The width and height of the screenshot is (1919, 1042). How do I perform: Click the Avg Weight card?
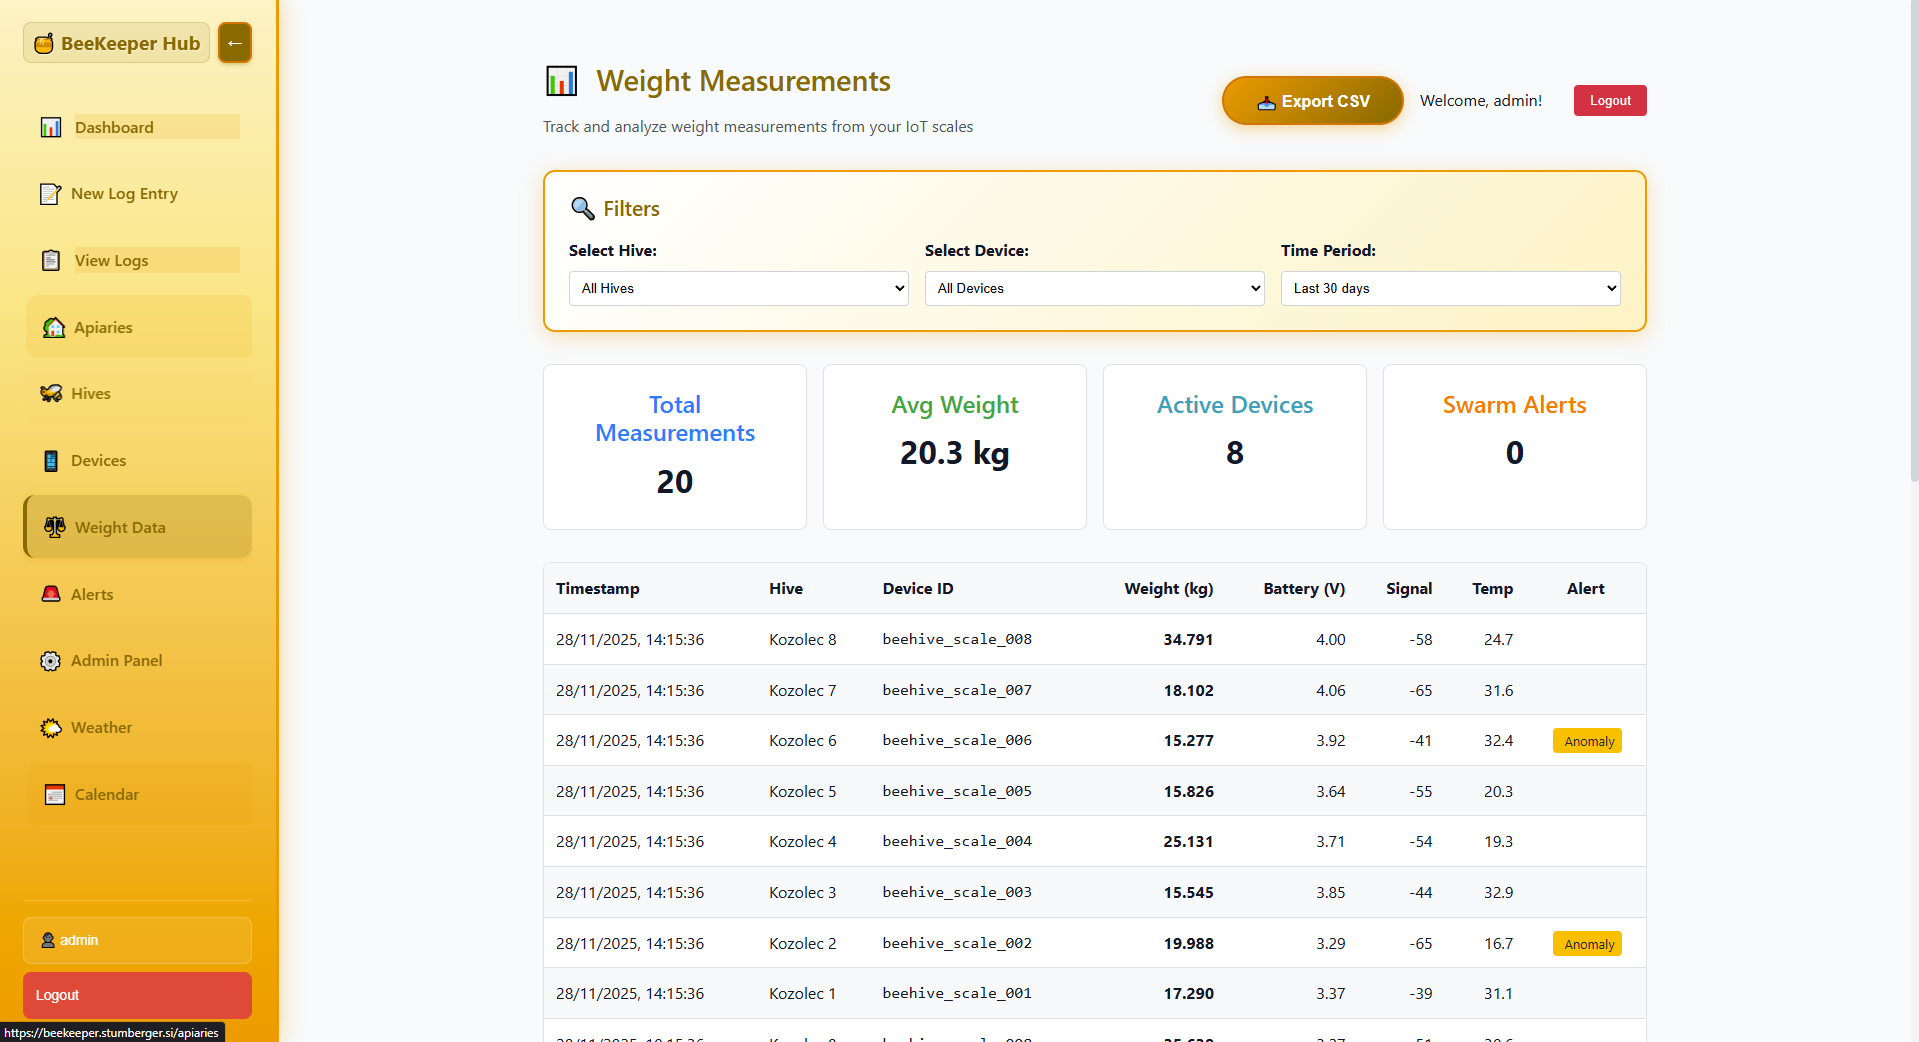click(x=955, y=447)
